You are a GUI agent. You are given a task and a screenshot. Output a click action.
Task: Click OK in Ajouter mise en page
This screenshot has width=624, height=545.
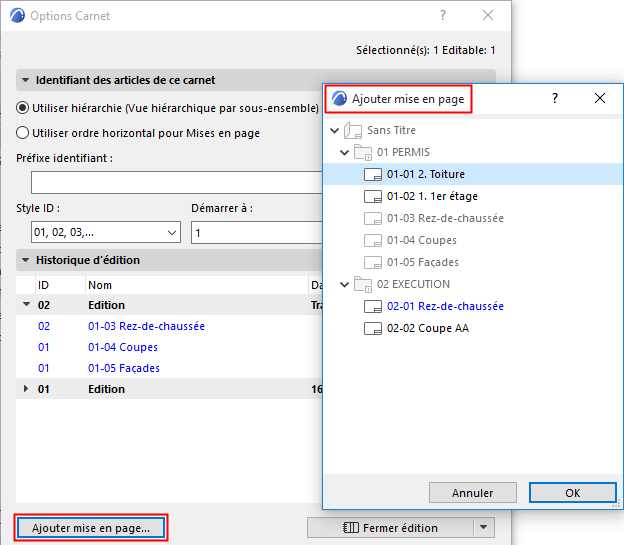(573, 493)
